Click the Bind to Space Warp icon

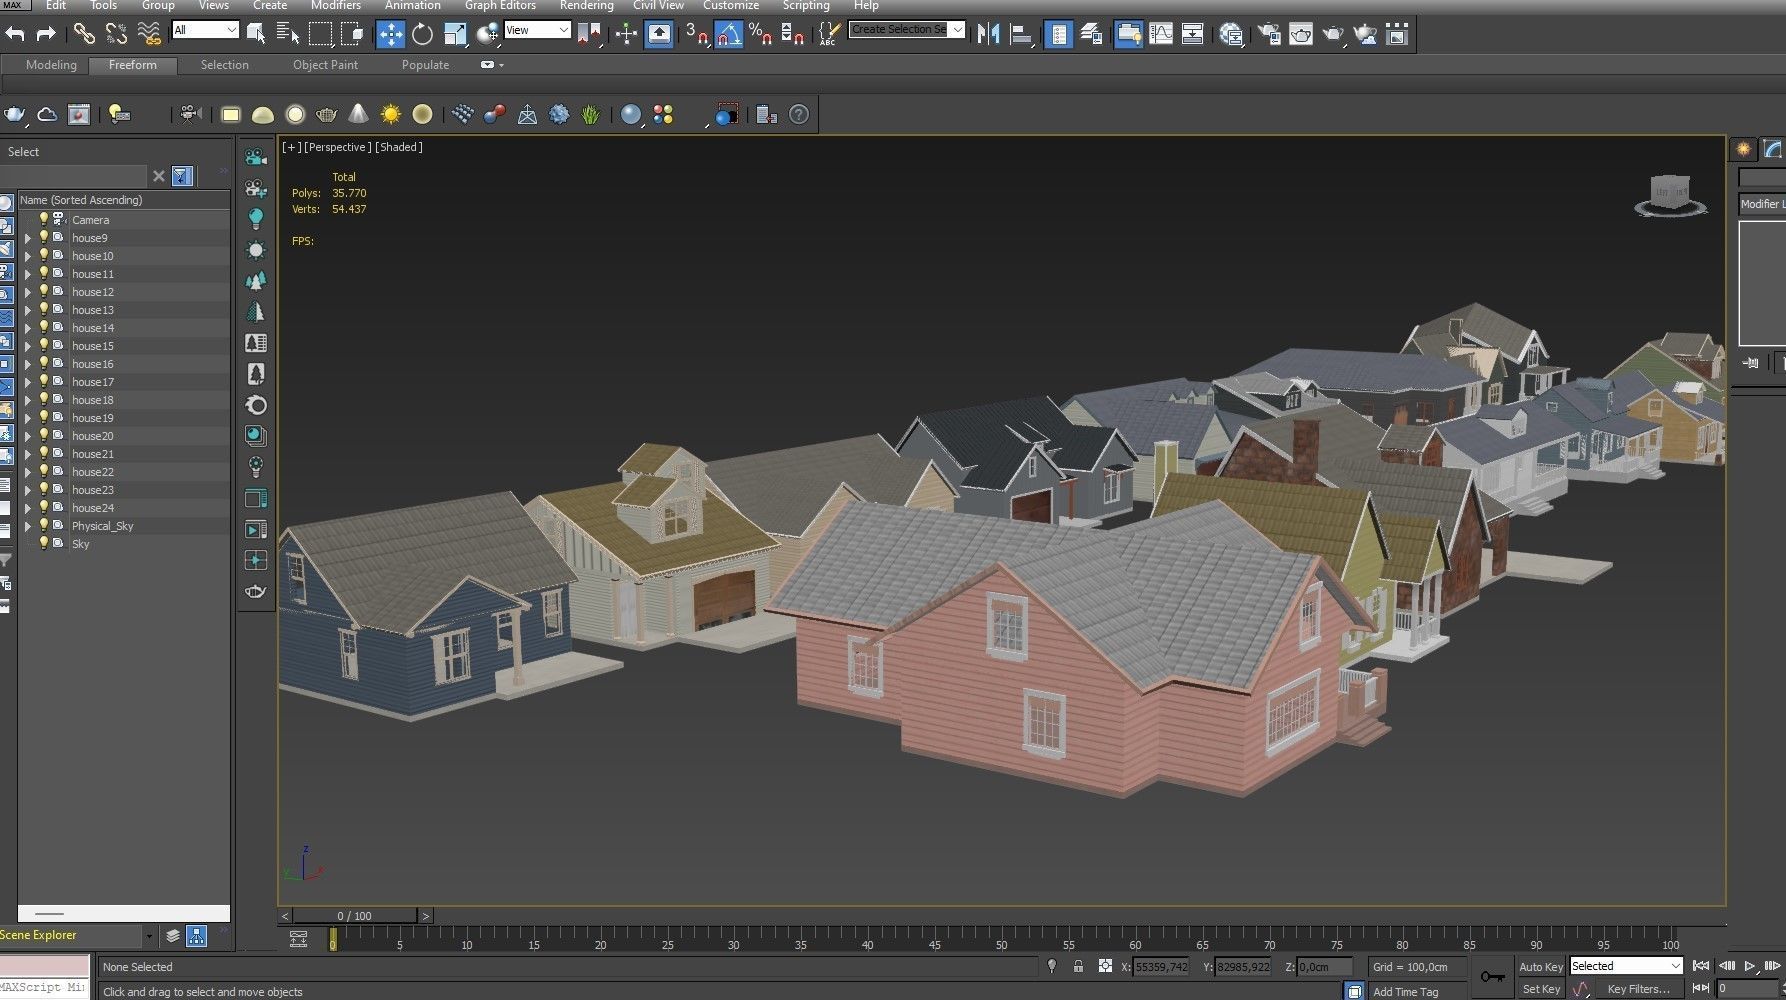149,34
